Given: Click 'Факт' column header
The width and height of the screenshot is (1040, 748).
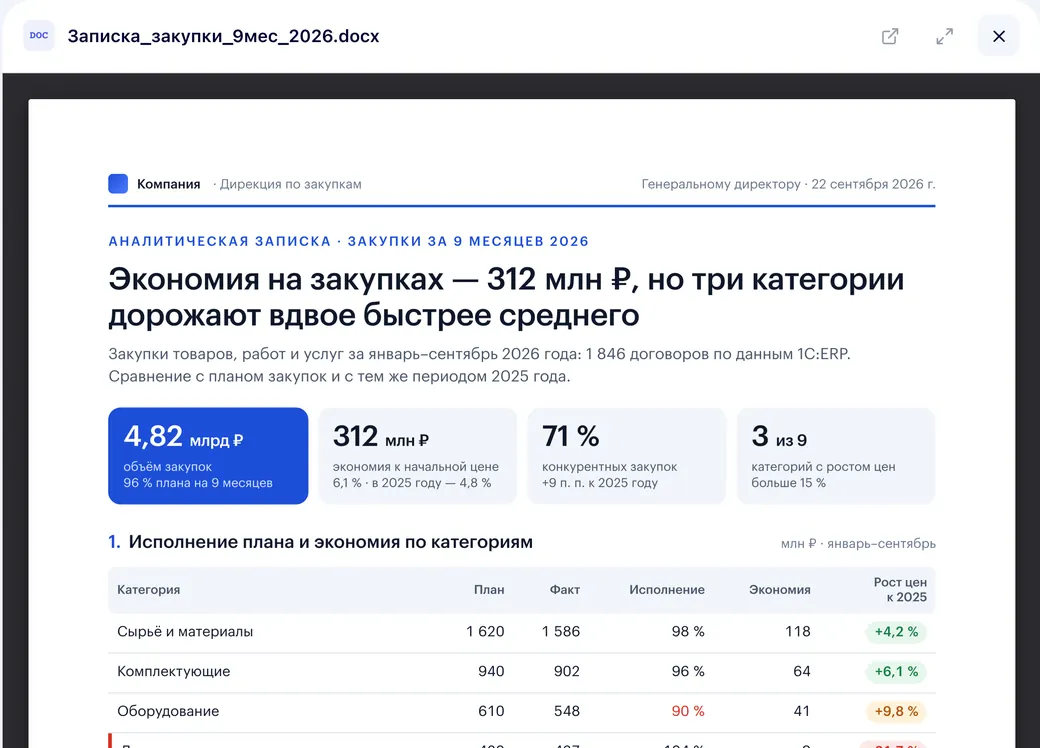Looking at the screenshot, I should [564, 590].
